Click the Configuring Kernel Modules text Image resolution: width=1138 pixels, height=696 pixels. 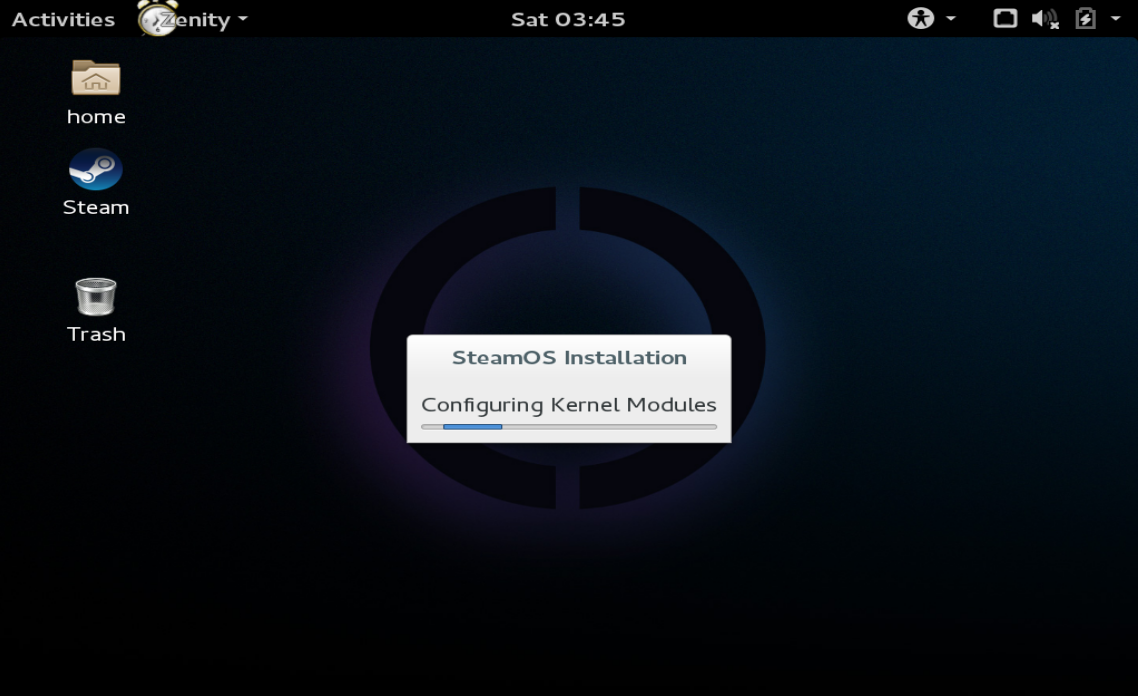(x=569, y=405)
